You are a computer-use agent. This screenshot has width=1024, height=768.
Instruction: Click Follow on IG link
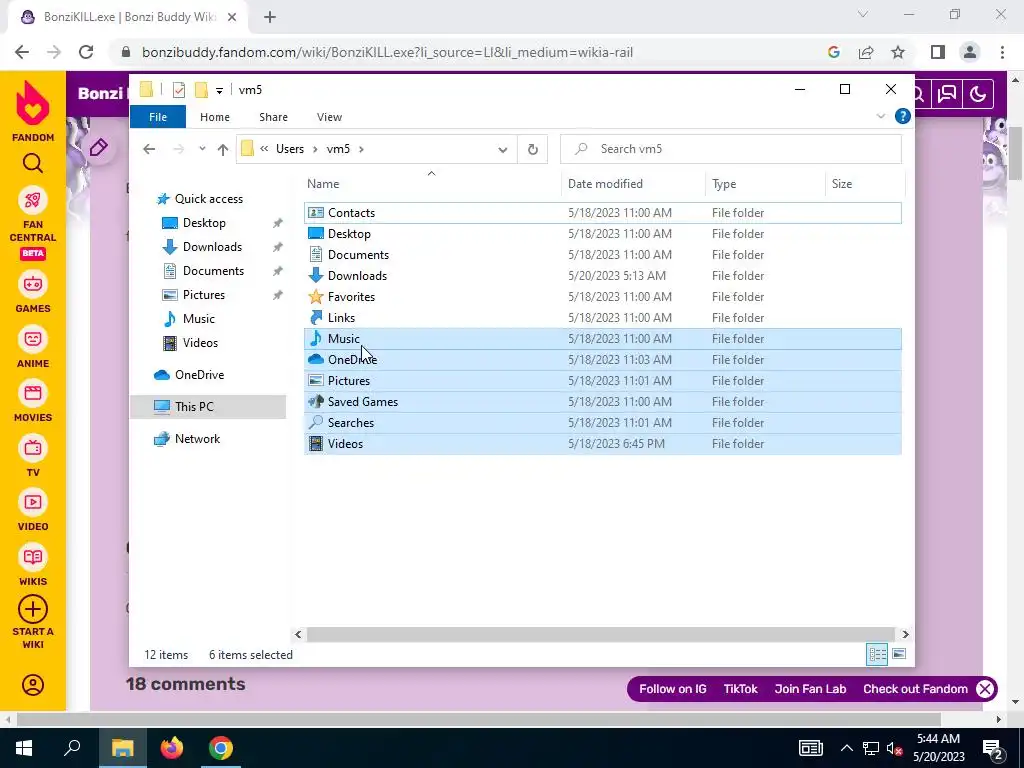(x=673, y=689)
